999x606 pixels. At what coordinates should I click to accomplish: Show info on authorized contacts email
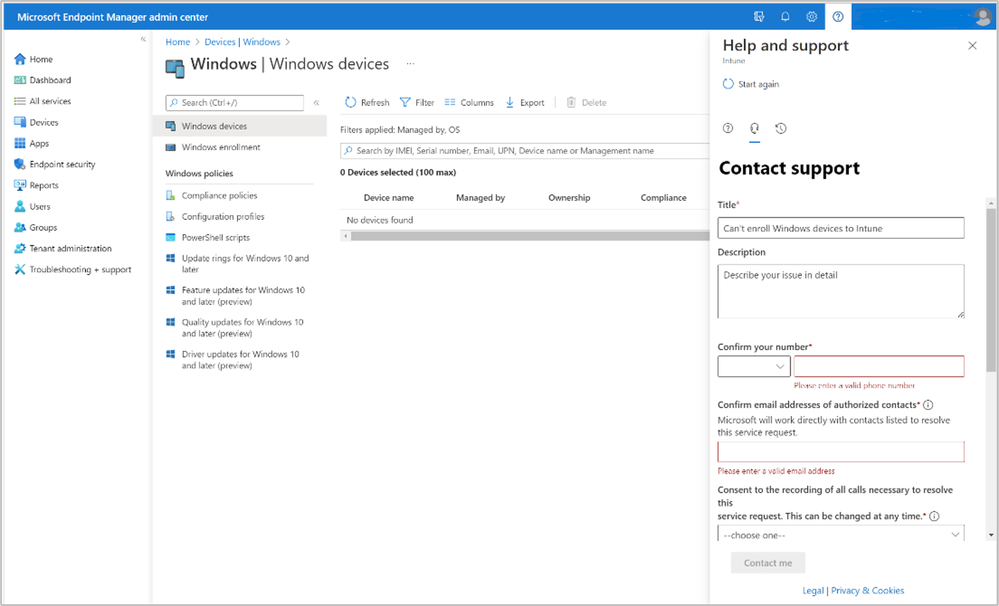pos(928,405)
